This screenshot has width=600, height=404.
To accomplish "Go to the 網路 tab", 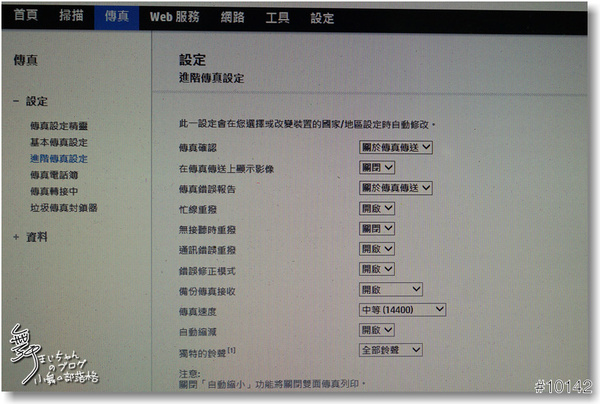I will click(232, 17).
